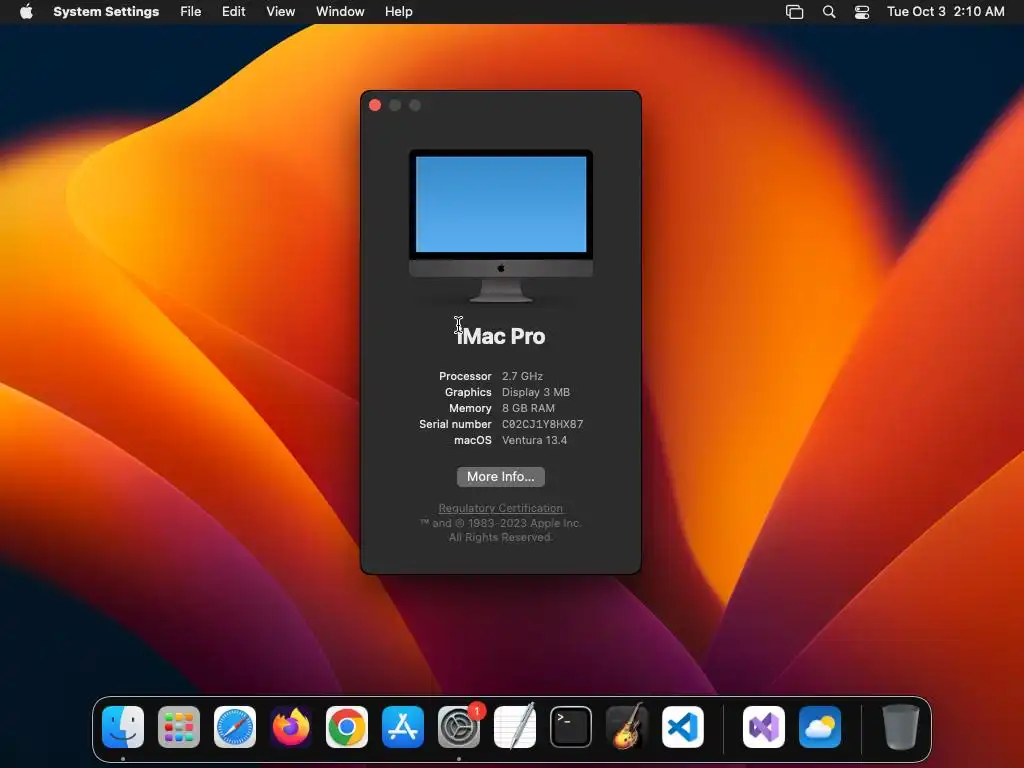Open the Apple menu
This screenshot has width=1024, height=768.
(x=26, y=11)
